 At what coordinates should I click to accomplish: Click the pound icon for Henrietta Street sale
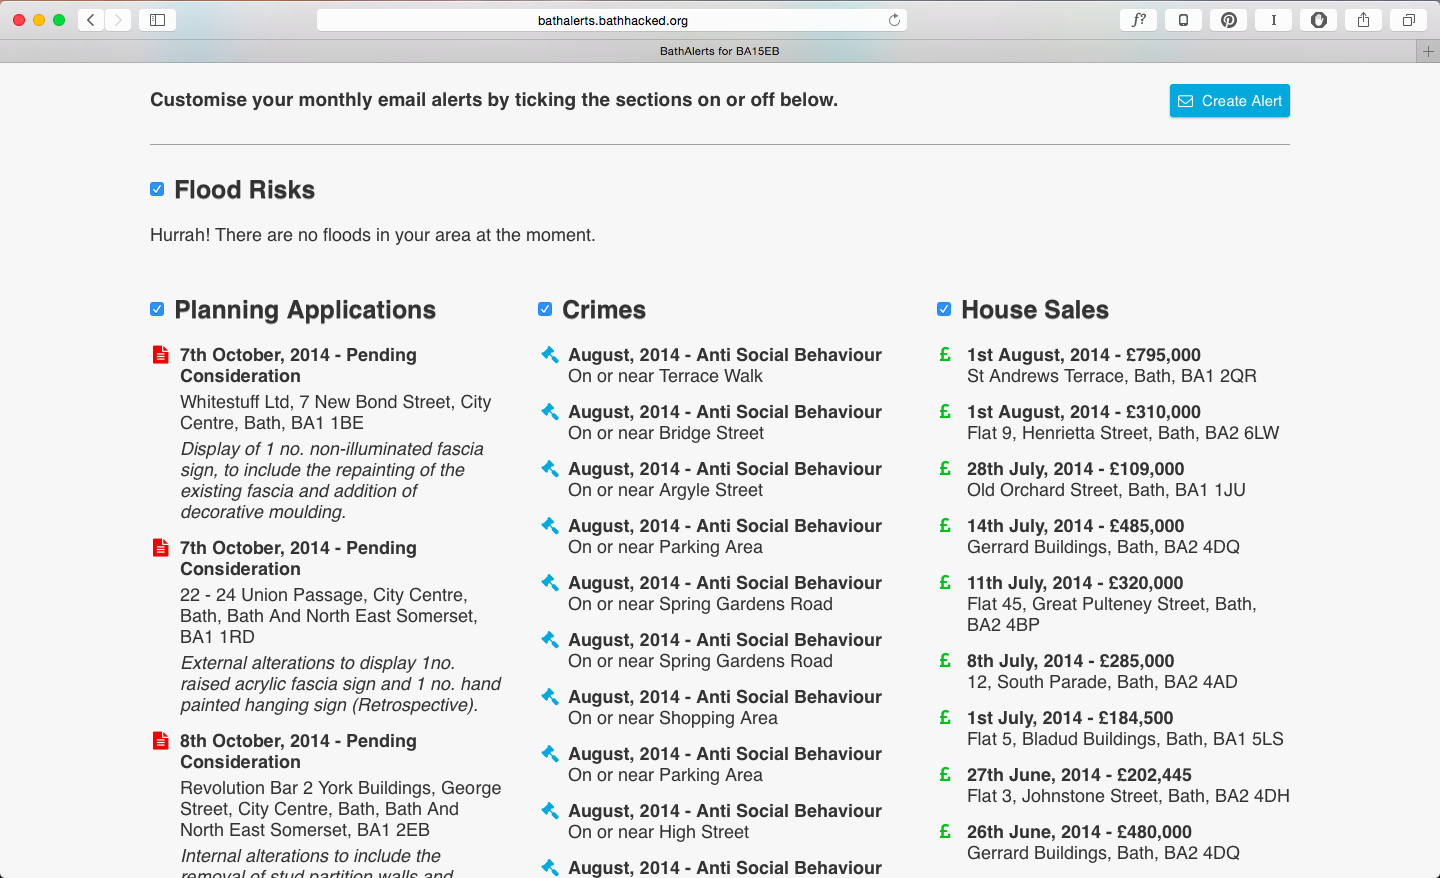click(945, 411)
